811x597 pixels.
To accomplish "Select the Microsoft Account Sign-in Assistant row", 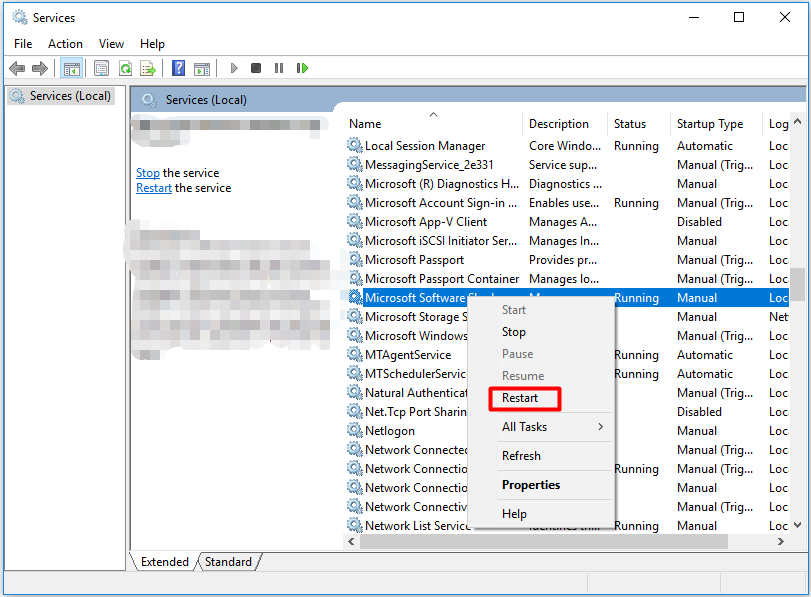I will pyautogui.click(x=566, y=203).
